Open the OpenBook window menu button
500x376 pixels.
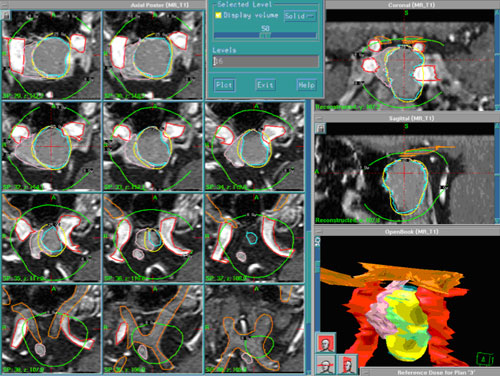tap(318, 231)
